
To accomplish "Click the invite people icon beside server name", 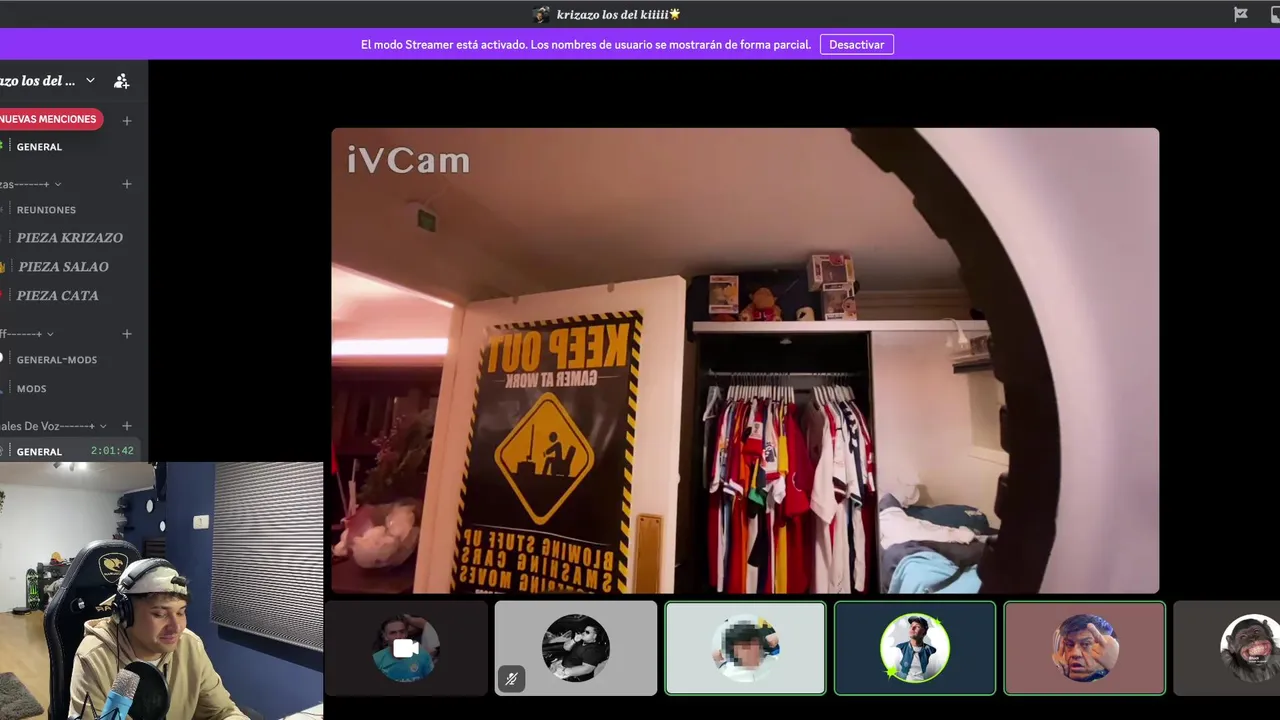I will coord(122,81).
